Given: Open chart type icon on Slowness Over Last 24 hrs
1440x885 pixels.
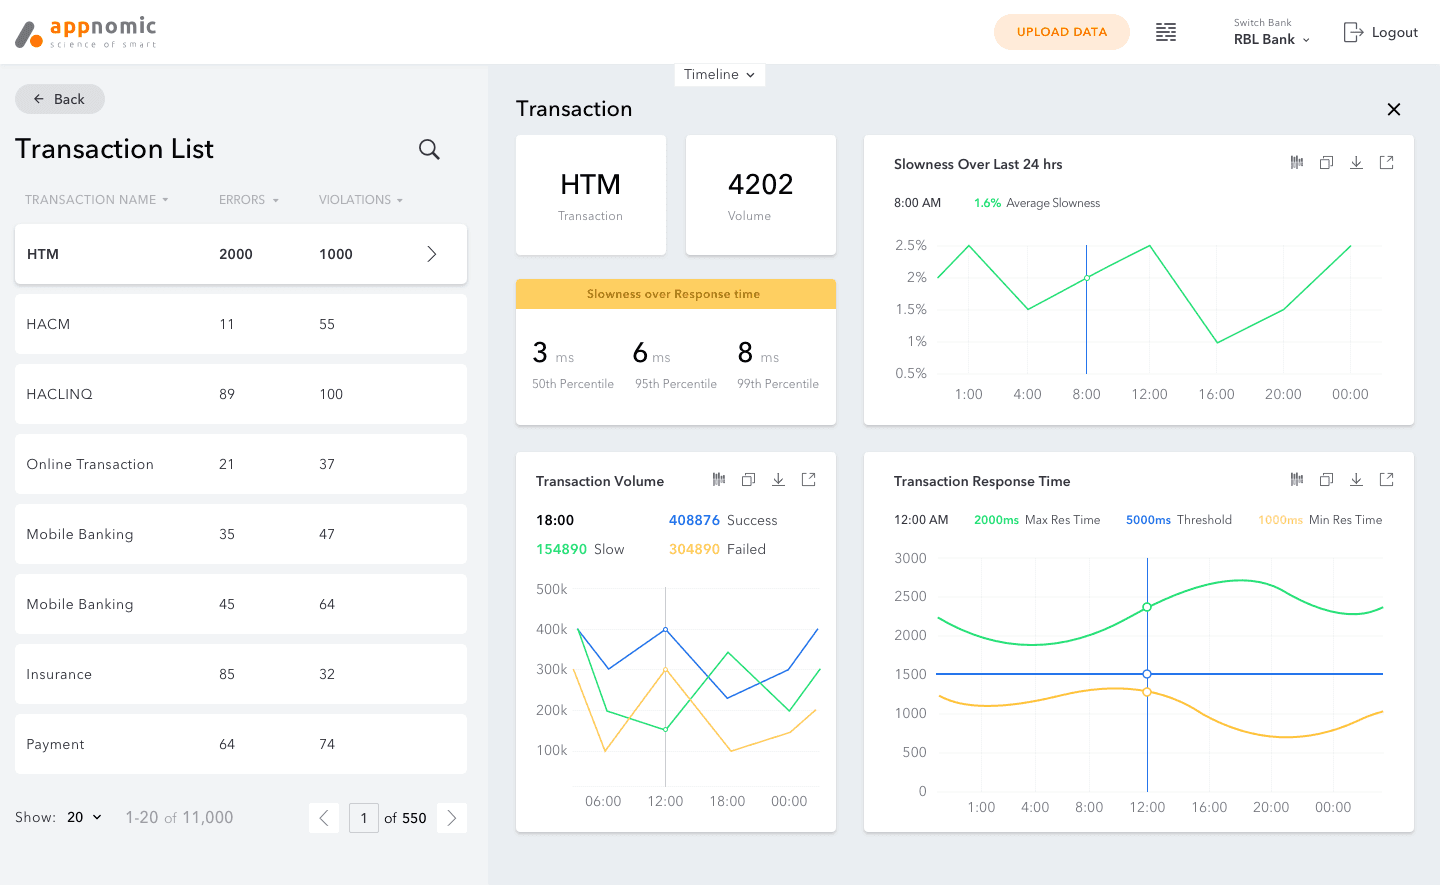Looking at the screenshot, I should coord(1297,162).
